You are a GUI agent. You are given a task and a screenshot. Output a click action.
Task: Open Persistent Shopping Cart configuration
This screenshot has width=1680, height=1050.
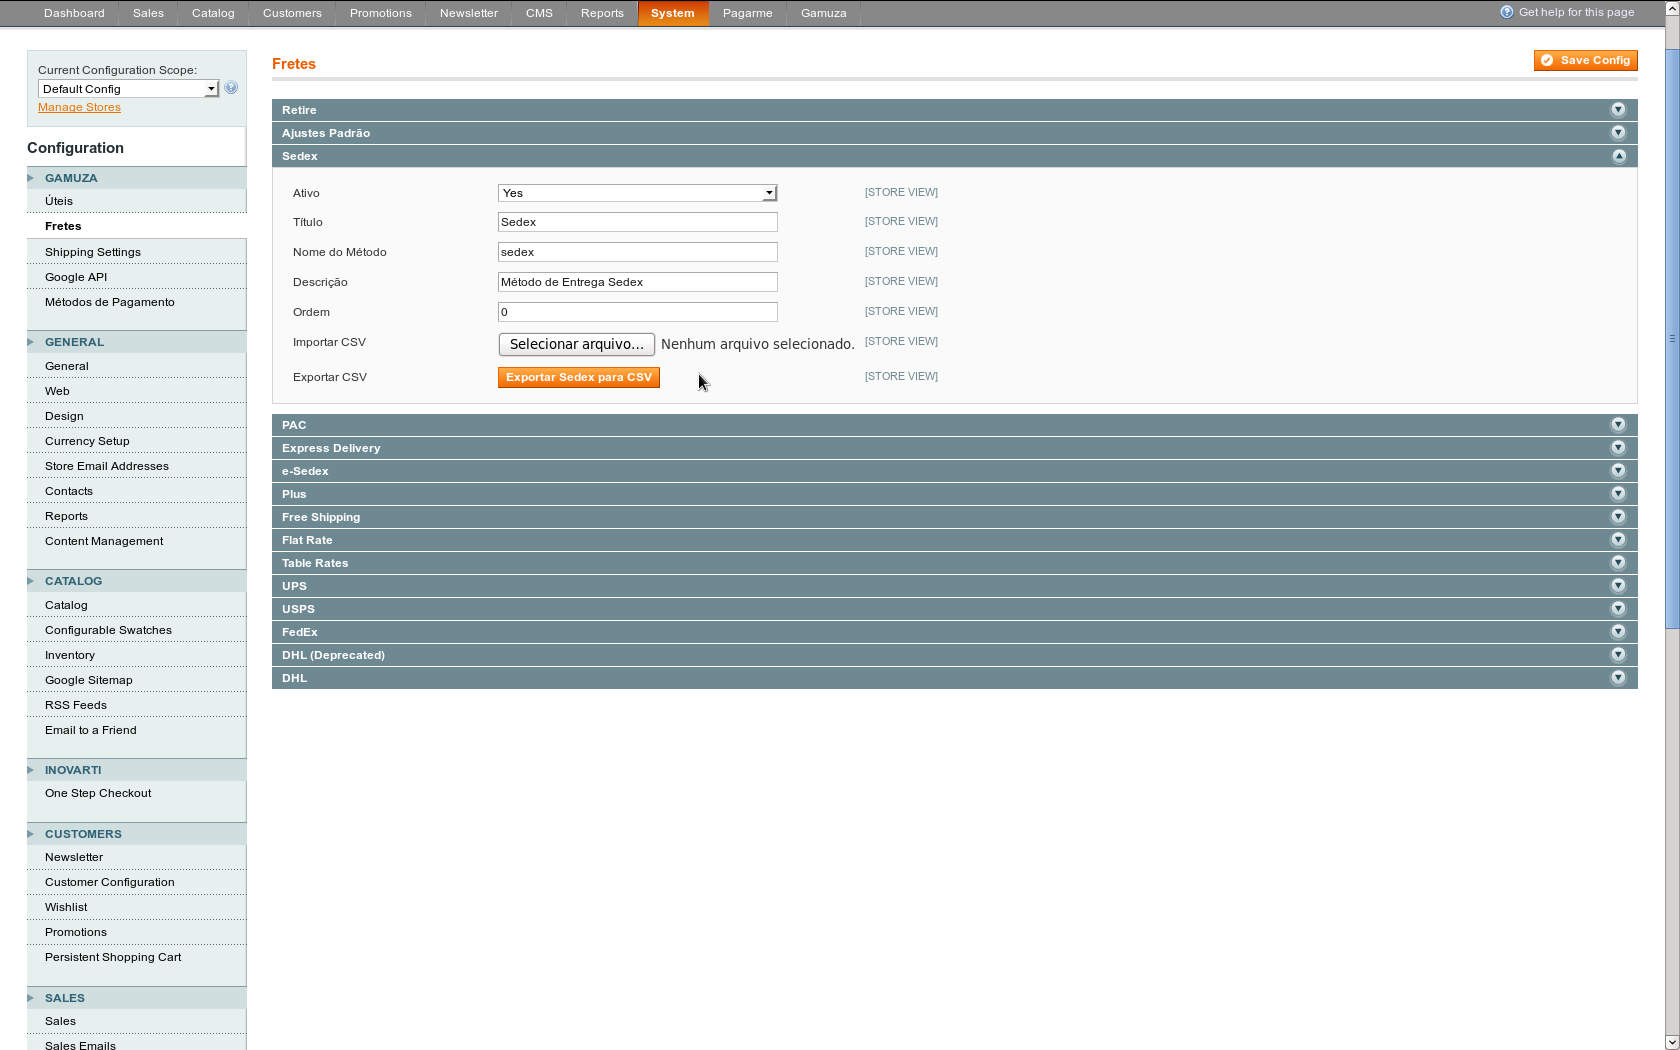tap(136, 957)
